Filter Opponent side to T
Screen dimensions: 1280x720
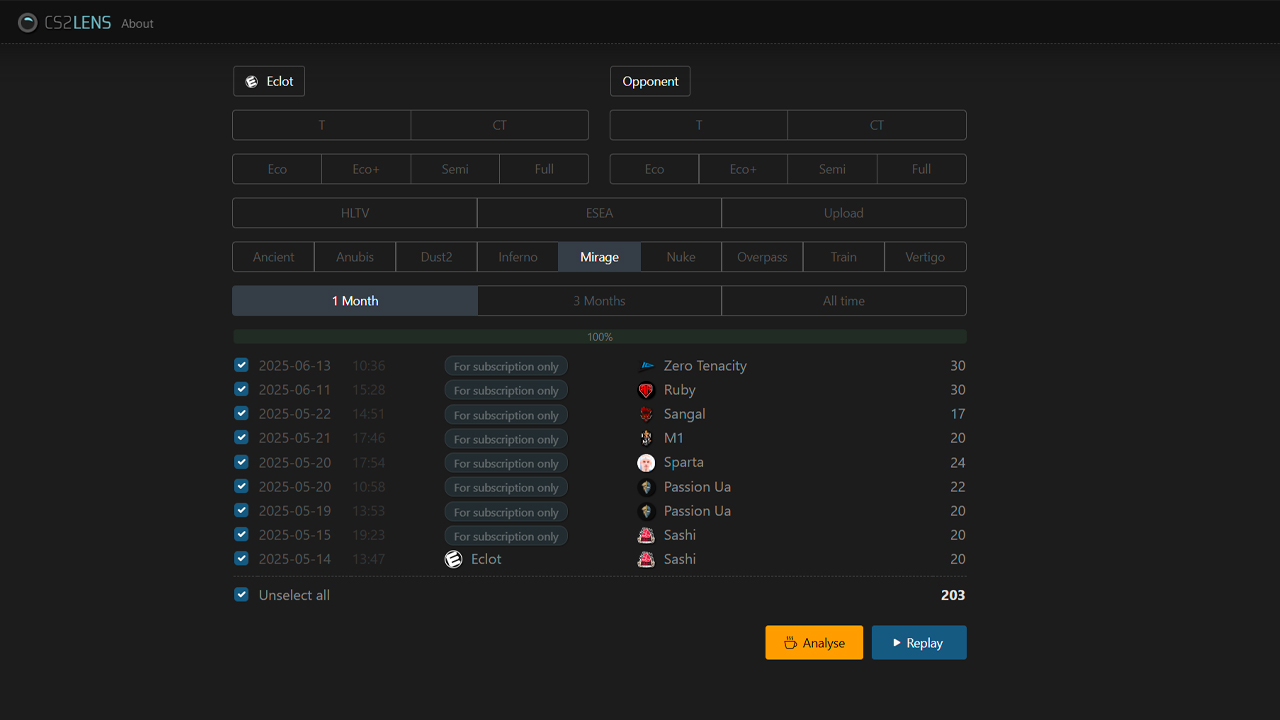point(699,125)
